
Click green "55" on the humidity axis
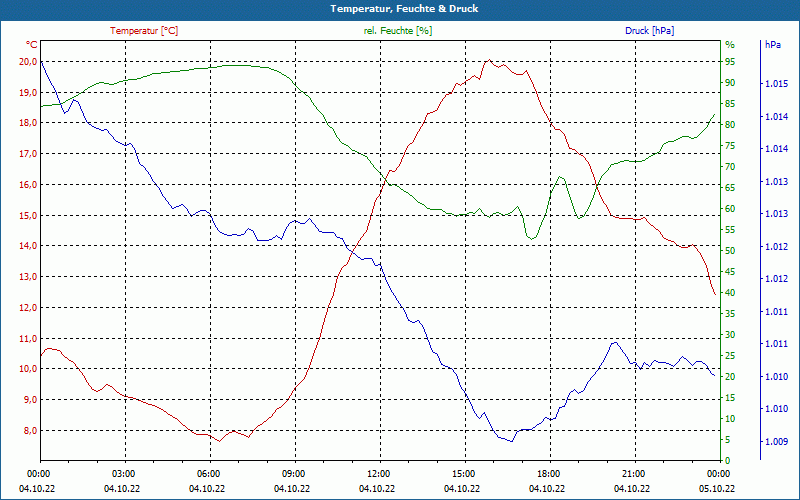(730, 230)
